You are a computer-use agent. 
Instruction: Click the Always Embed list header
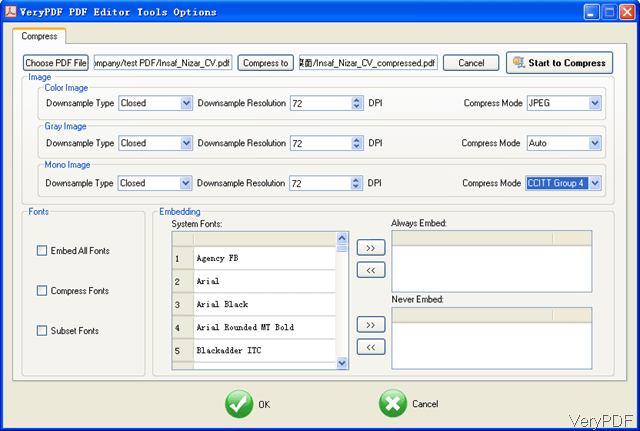(491, 239)
